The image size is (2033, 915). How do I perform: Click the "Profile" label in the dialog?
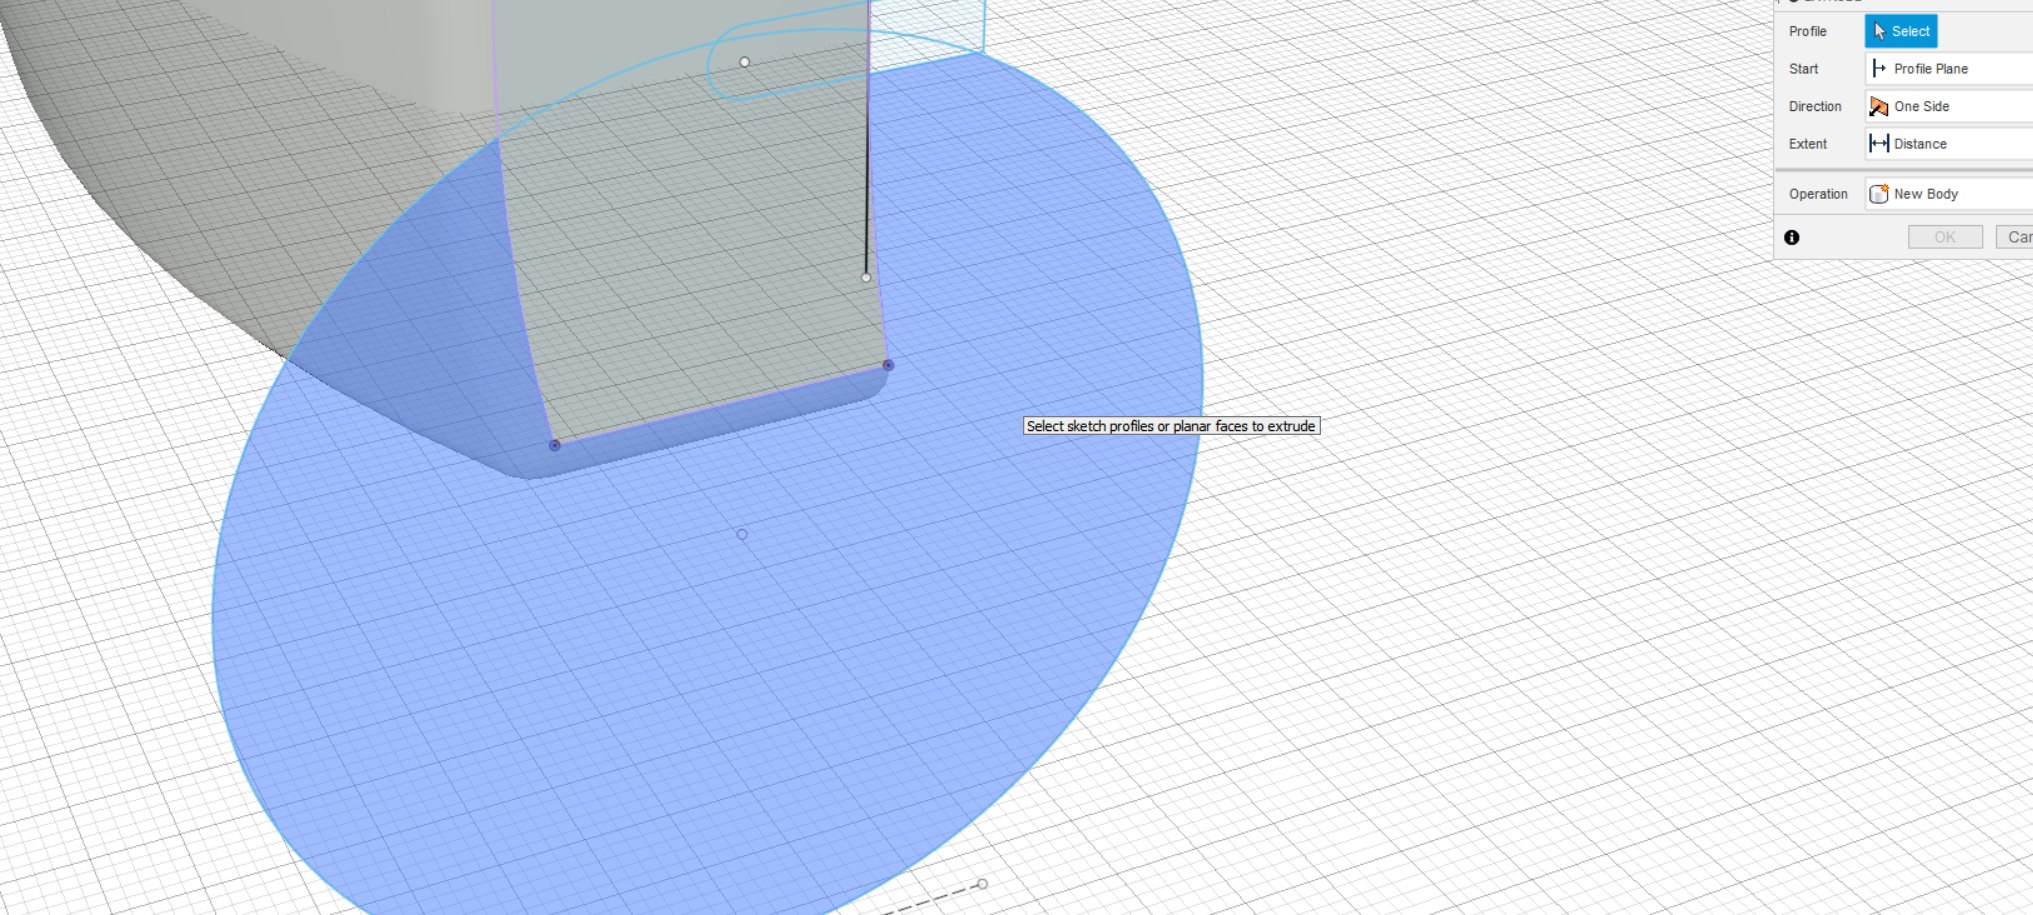tap(1808, 31)
